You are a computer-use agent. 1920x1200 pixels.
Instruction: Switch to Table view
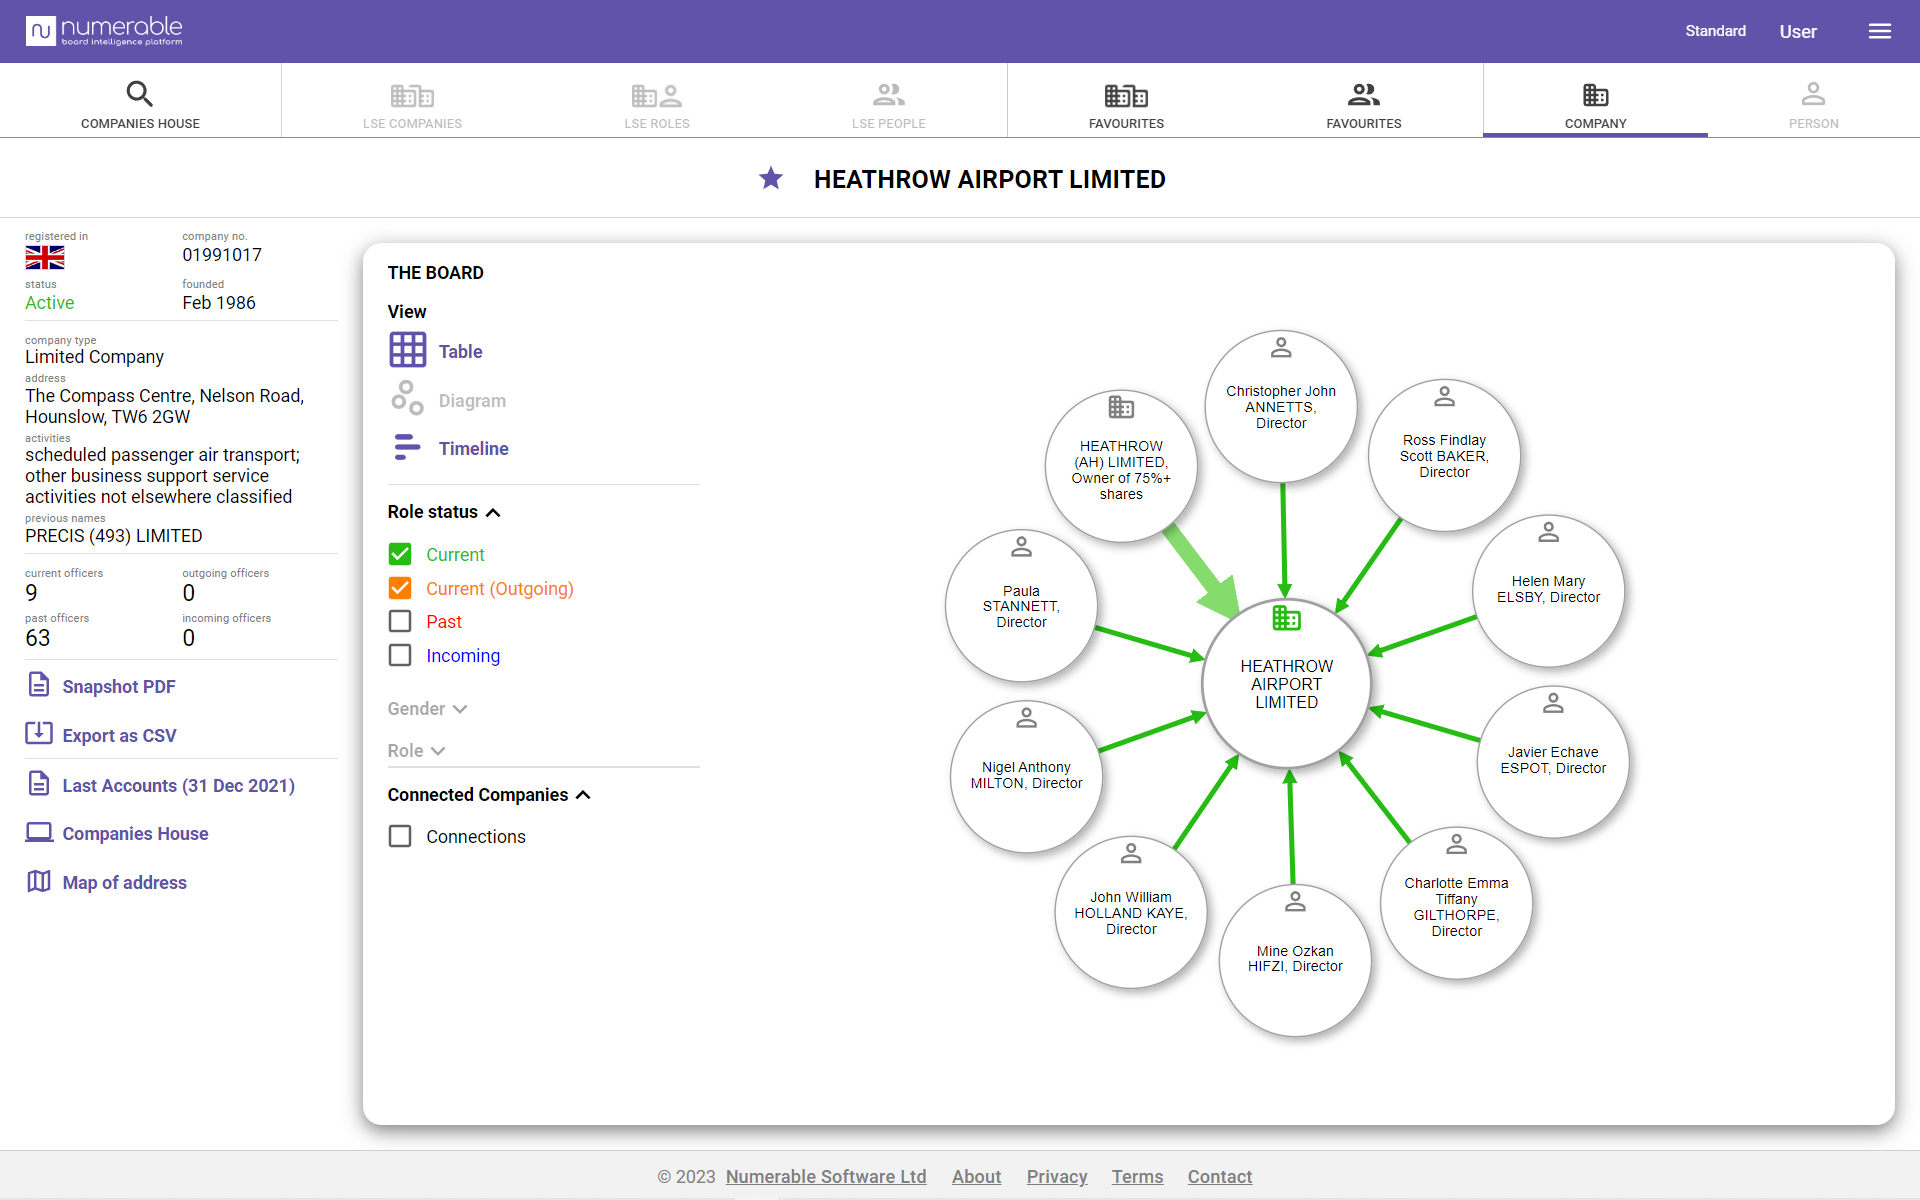click(x=460, y=351)
